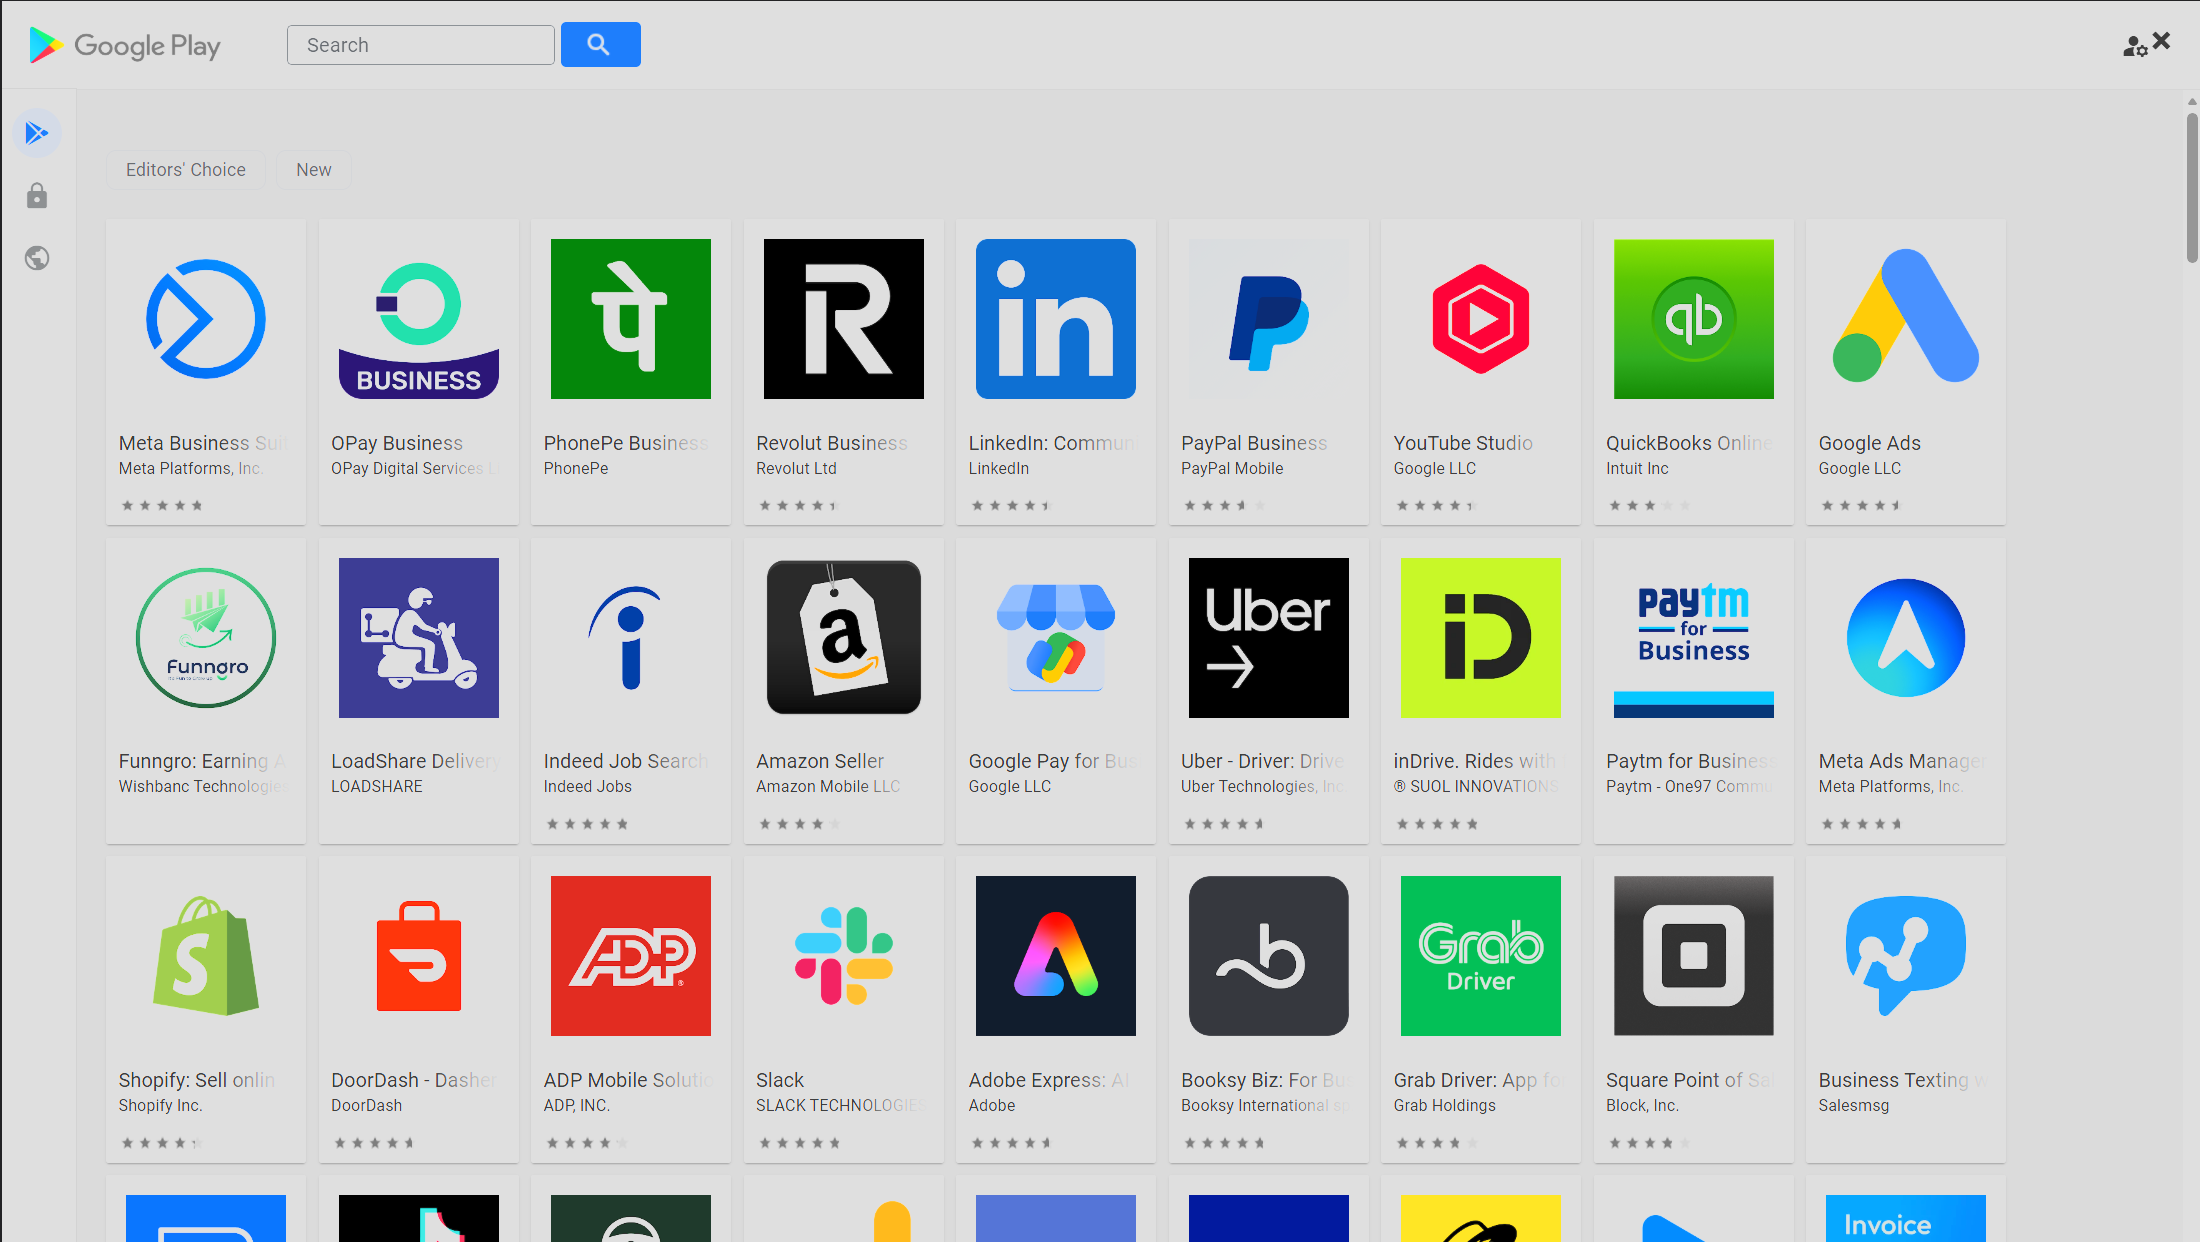Select the Google Ads app icon
The height and width of the screenshot is (1242, 2200).
pos(1906,319)
